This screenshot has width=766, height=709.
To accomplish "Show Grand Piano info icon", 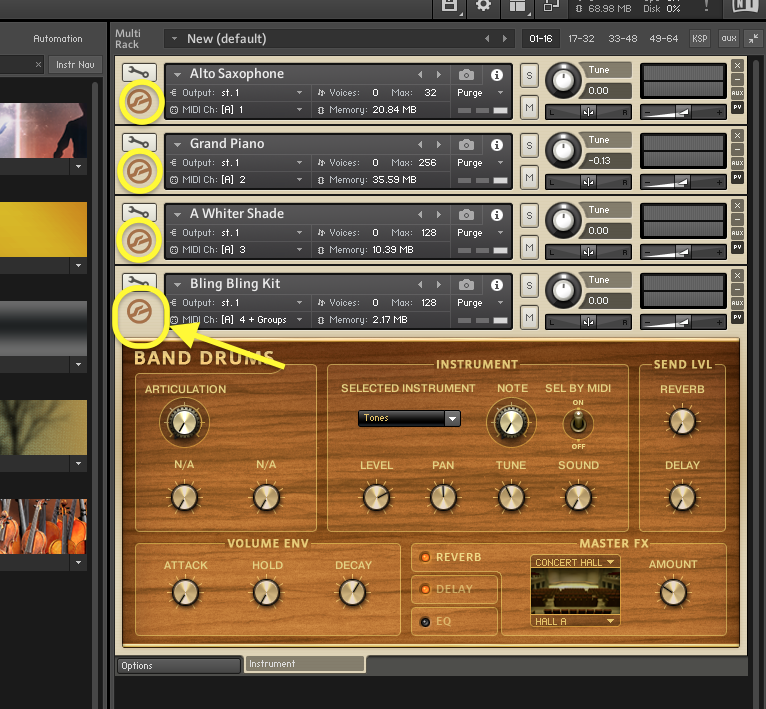I will click(497, 145).
